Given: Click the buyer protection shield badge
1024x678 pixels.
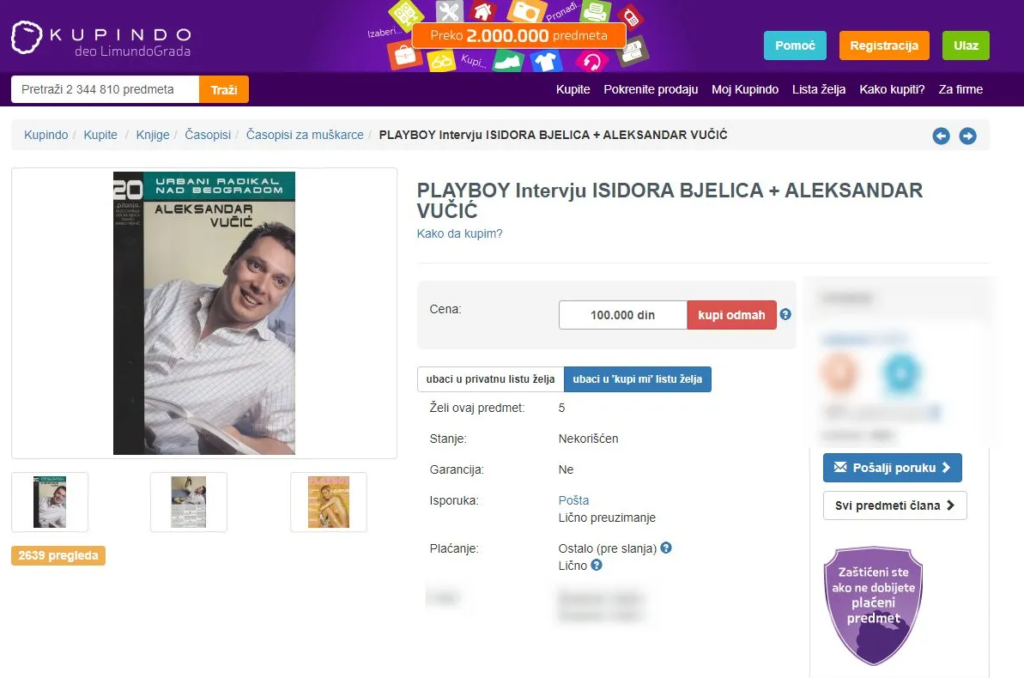Looking at the screenshot, I should [873, 605].
